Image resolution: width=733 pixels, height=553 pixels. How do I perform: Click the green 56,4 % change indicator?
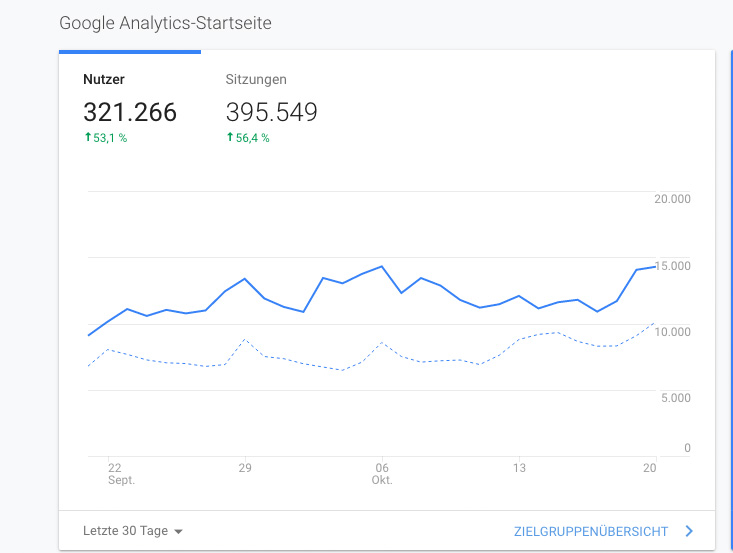pyautogui.click(x=248, y=138)
